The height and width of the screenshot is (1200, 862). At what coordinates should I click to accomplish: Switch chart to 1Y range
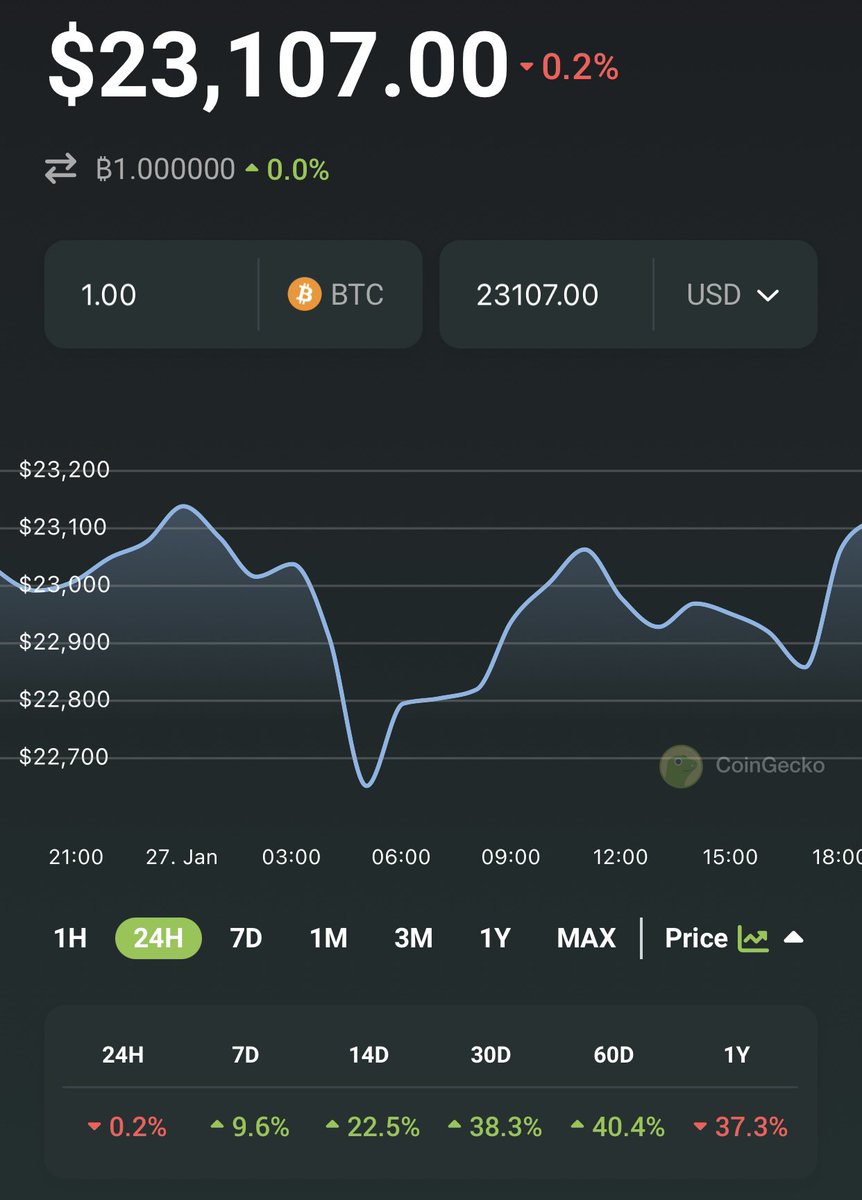click(495, 939)
